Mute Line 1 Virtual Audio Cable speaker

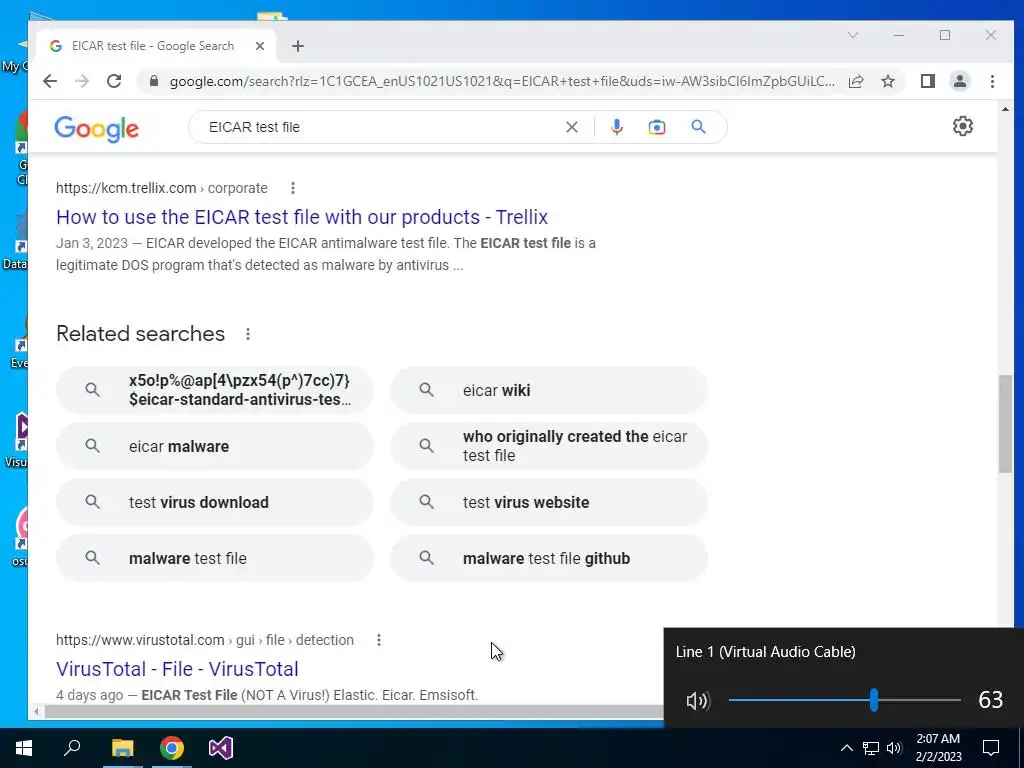[697, 701]
